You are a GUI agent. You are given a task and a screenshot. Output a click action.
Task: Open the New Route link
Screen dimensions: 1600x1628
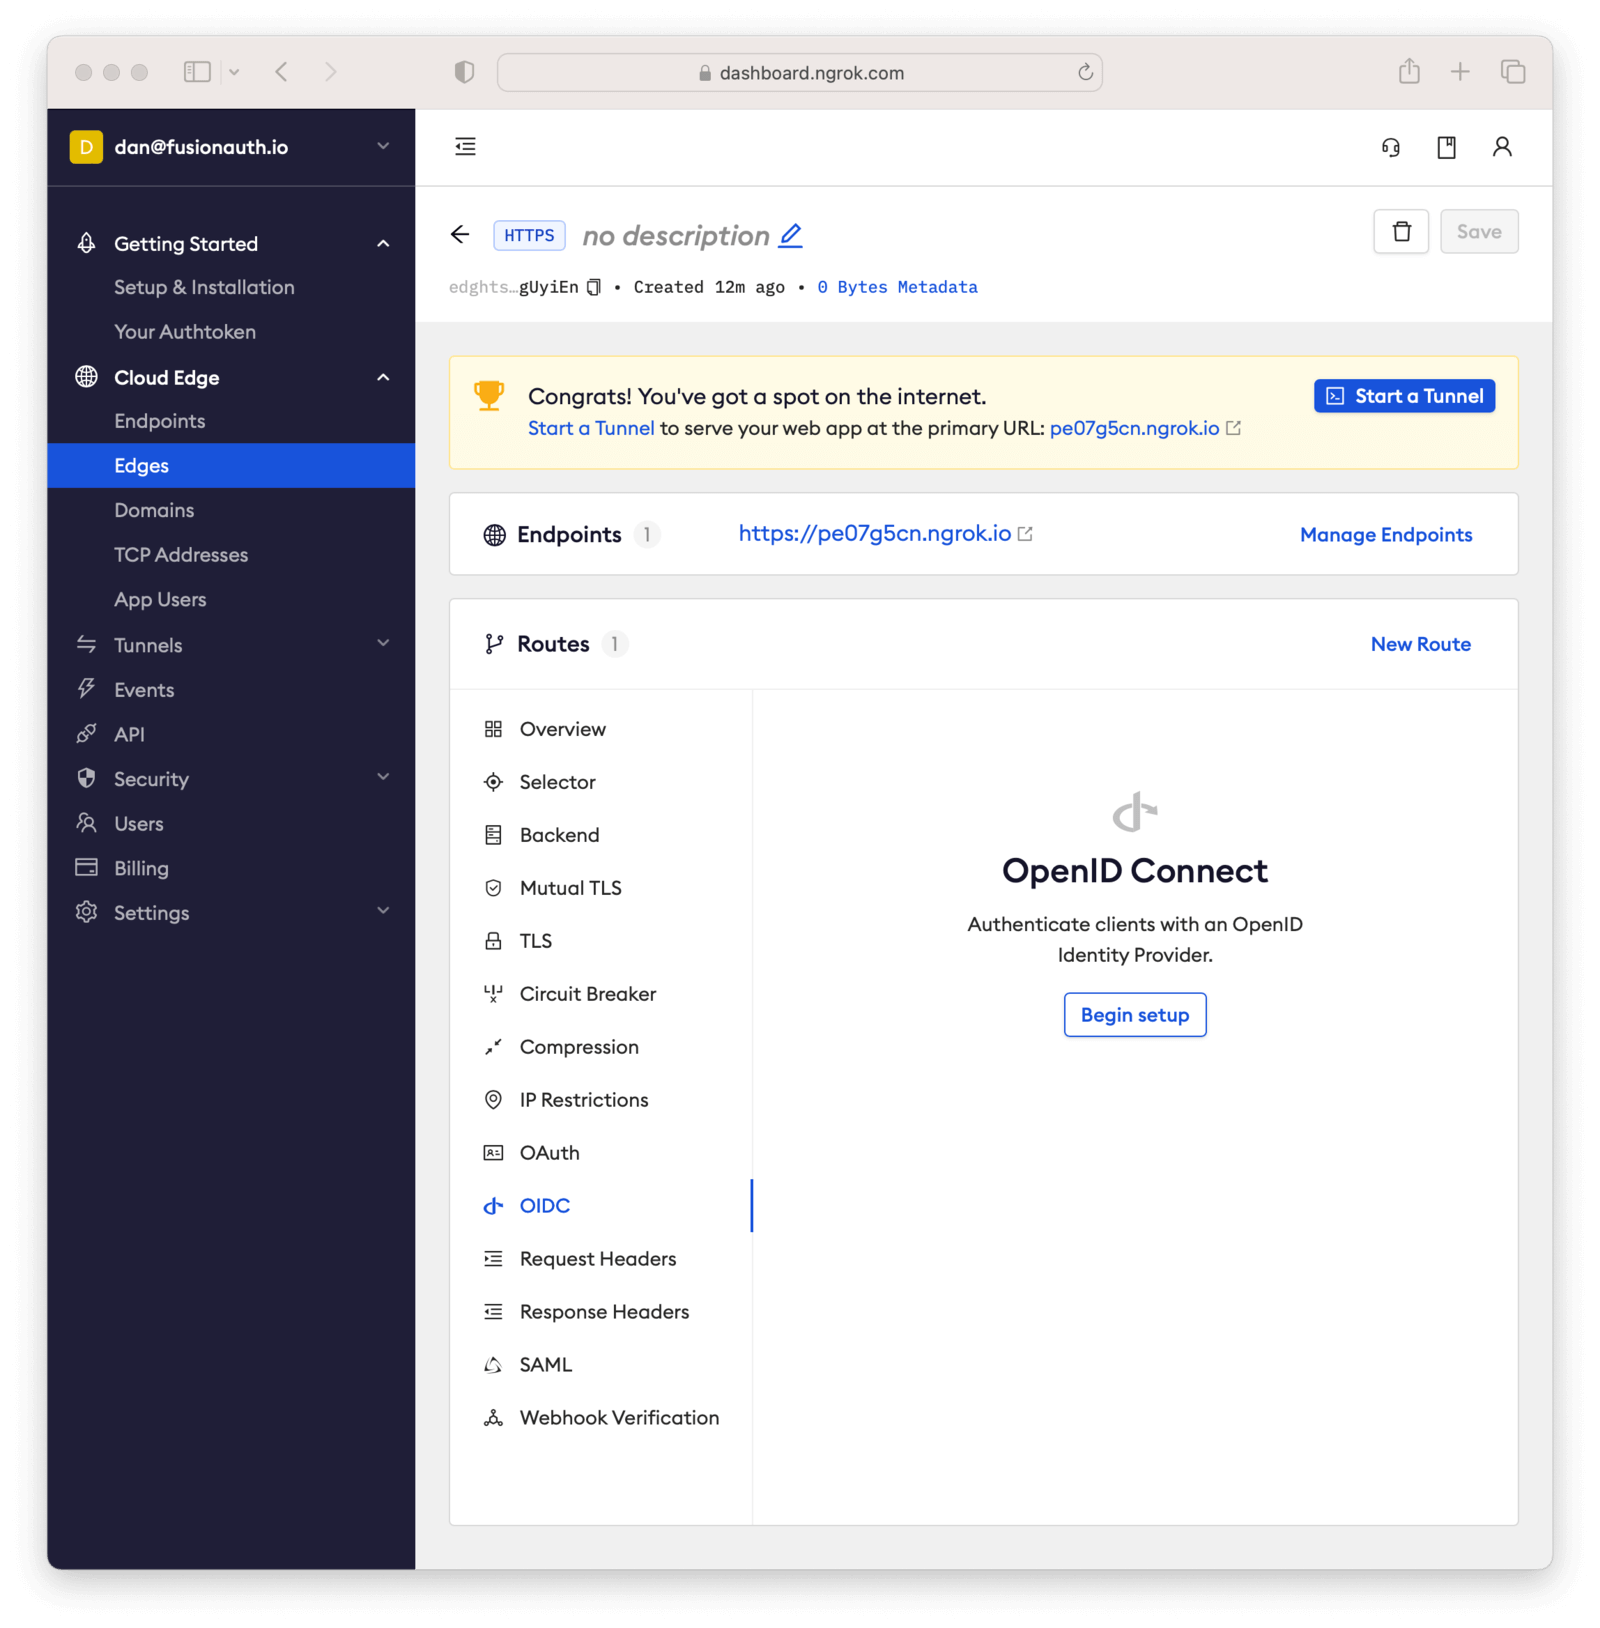(1420, 644)
